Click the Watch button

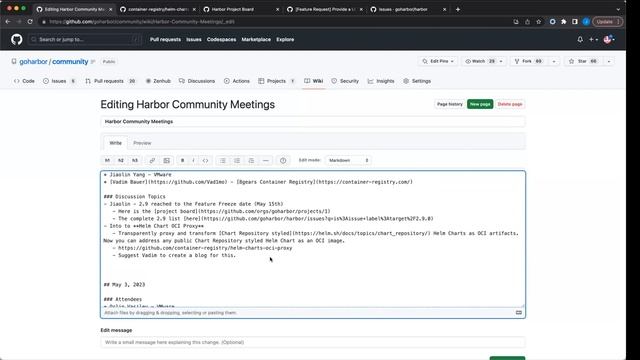coord(480,61)
